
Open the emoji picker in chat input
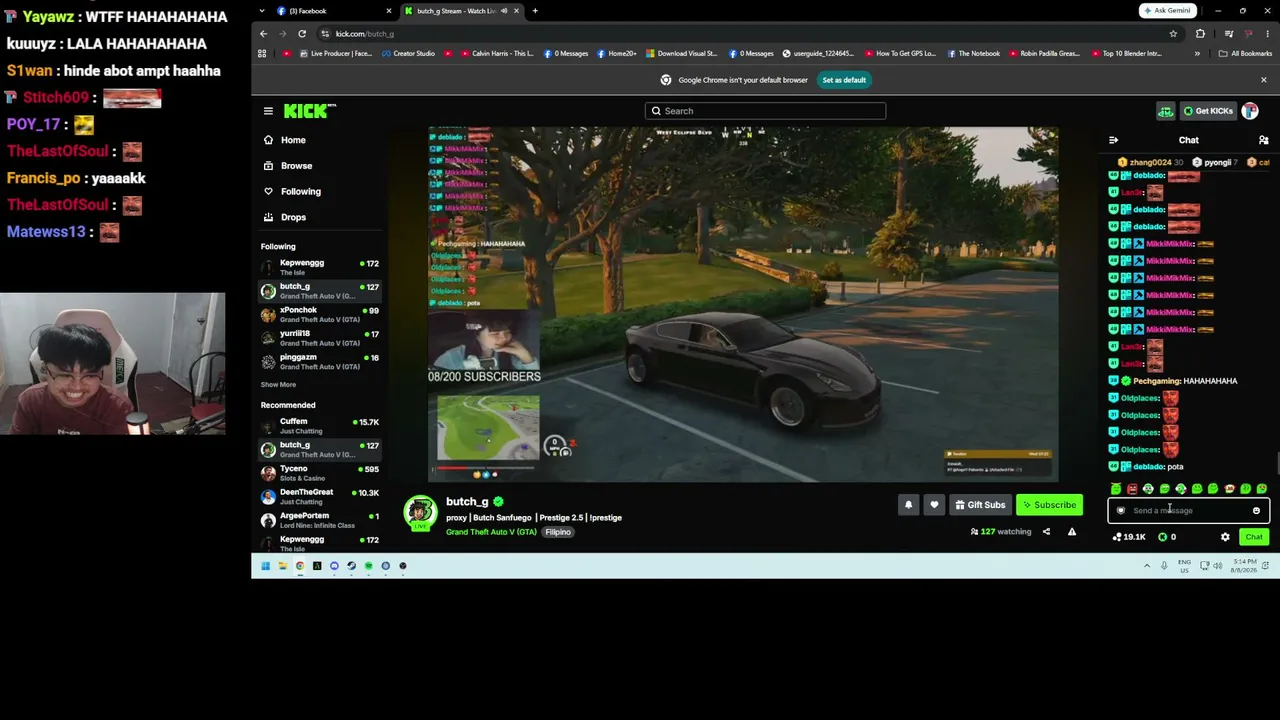[x=1256, y=511]
